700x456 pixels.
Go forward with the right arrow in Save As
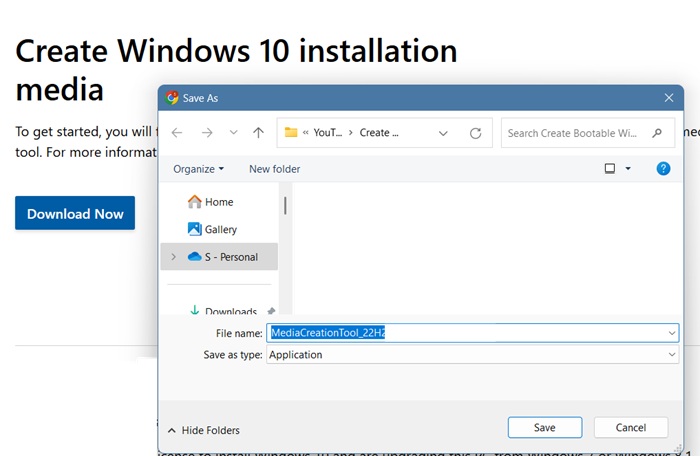pos(207,133)
